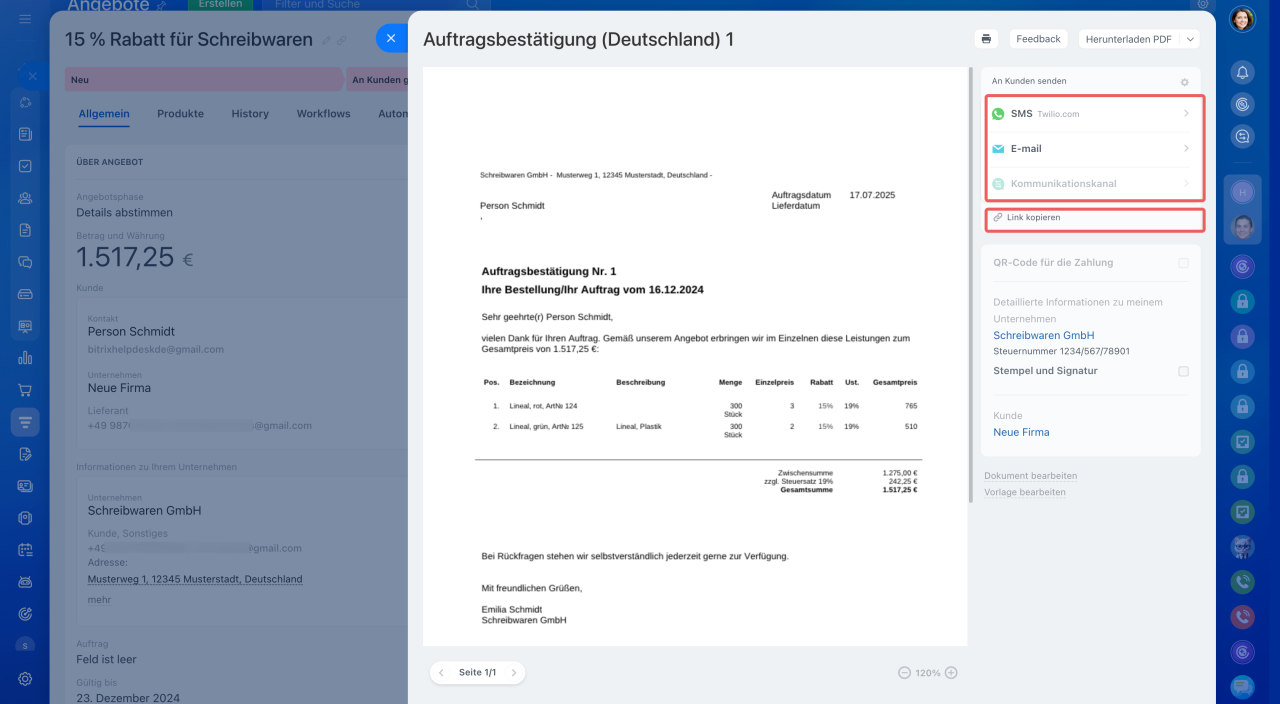This screenshot has width=1280, height=704.
Task: Open the checkmark tasks icon in left sidebar
Action: coord(25,166)
